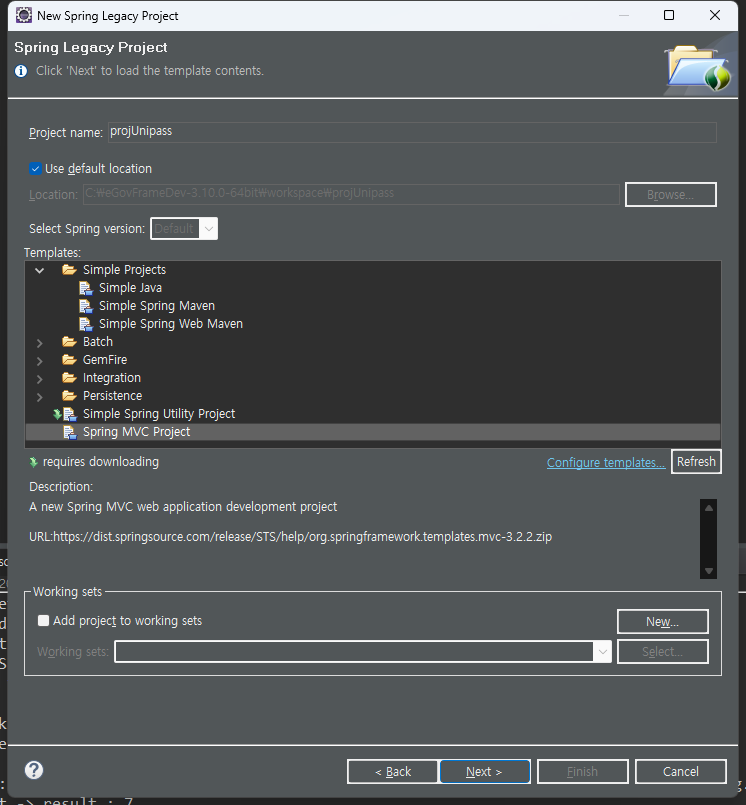Select the Spring MVC Project row
Viewport: 746px width, 805px height.
(x=373, y=432)
